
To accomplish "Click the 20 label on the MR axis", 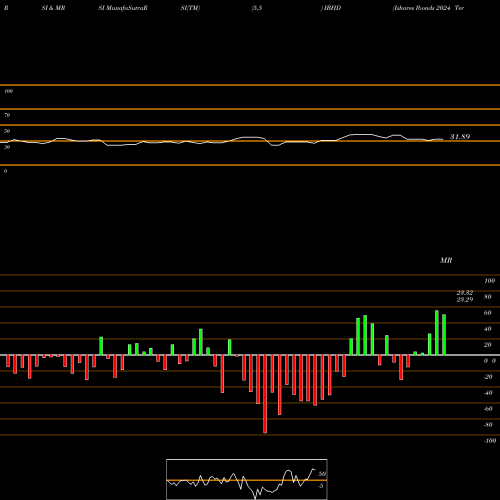I will [488, 345].
